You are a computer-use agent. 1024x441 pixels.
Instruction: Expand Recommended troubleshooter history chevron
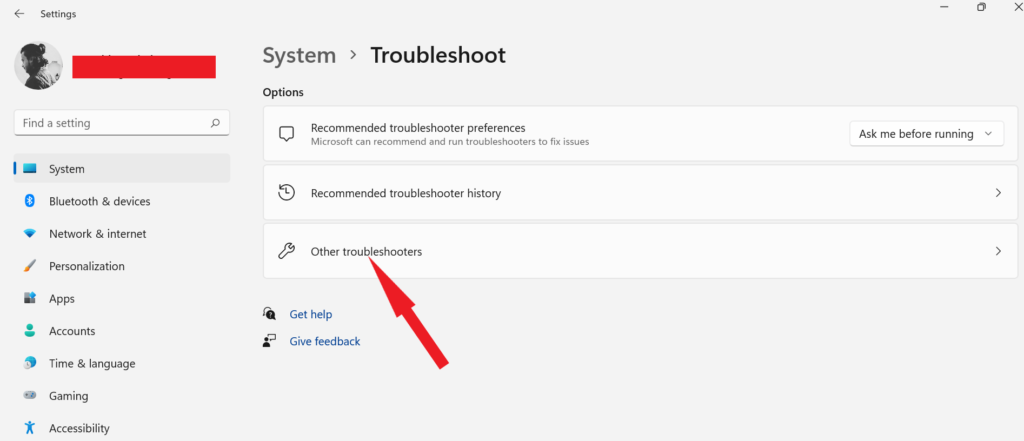(998, 193)
